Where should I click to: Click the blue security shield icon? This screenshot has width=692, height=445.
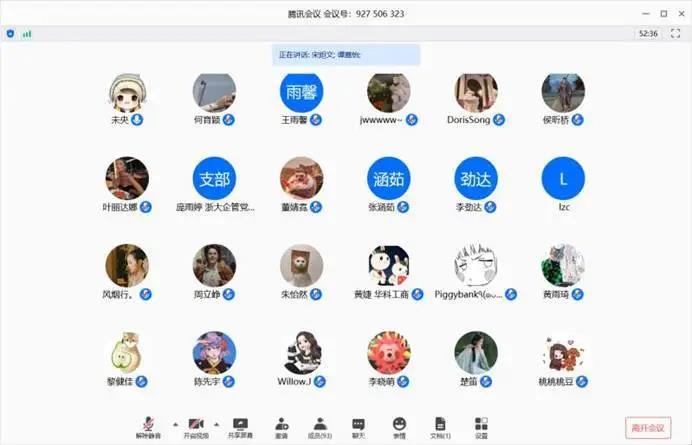click(x=11, y=33)
